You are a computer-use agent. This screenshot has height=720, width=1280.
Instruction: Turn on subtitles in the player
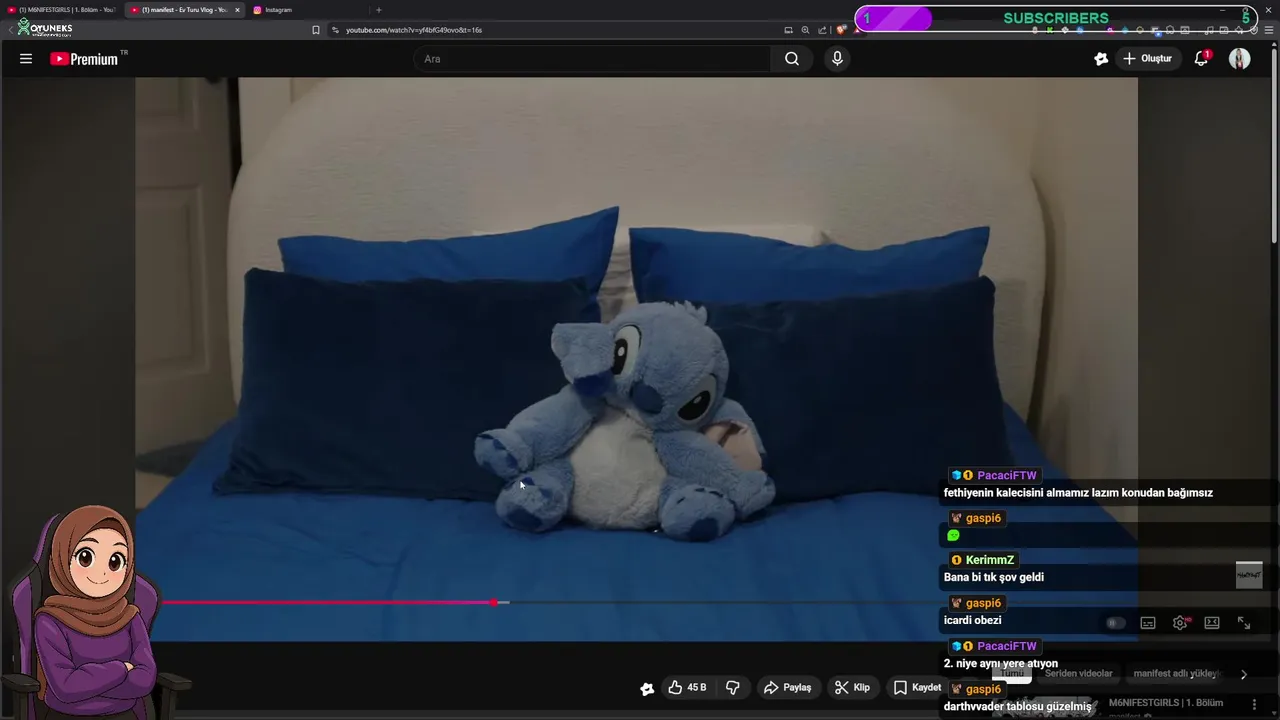click(x=1148, y=623)
